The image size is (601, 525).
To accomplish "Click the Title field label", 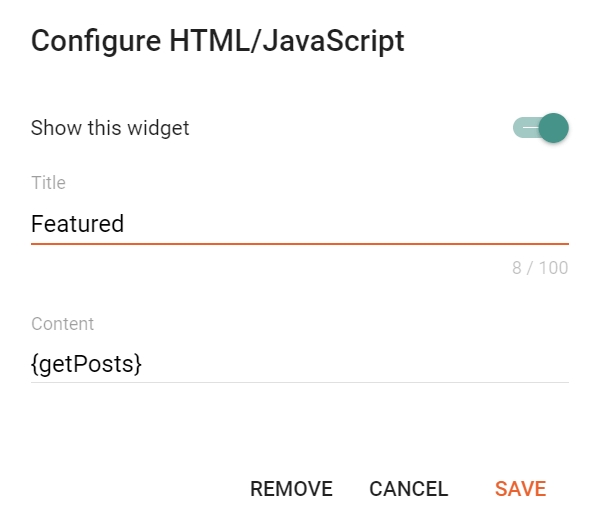I will 48,183.
